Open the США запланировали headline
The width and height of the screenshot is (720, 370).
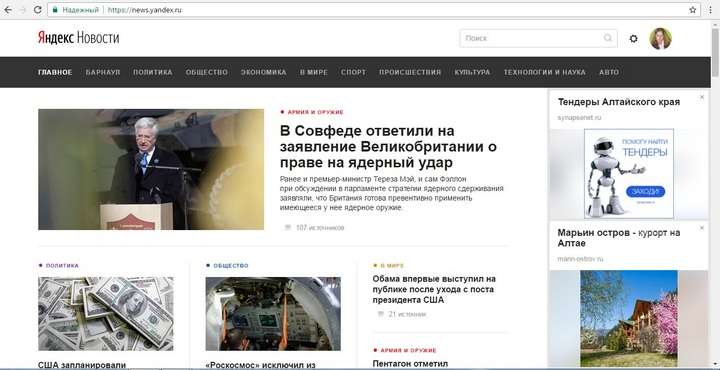(82, 365)
